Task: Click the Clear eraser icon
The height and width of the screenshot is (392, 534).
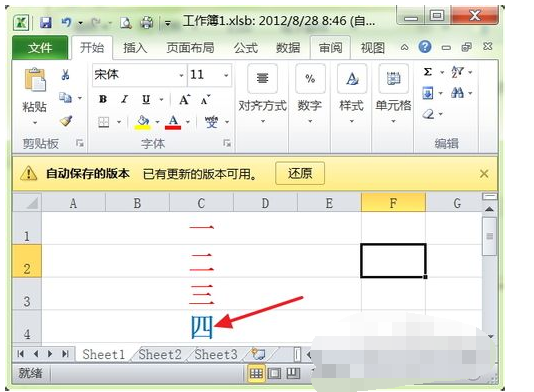Action: 429,114
